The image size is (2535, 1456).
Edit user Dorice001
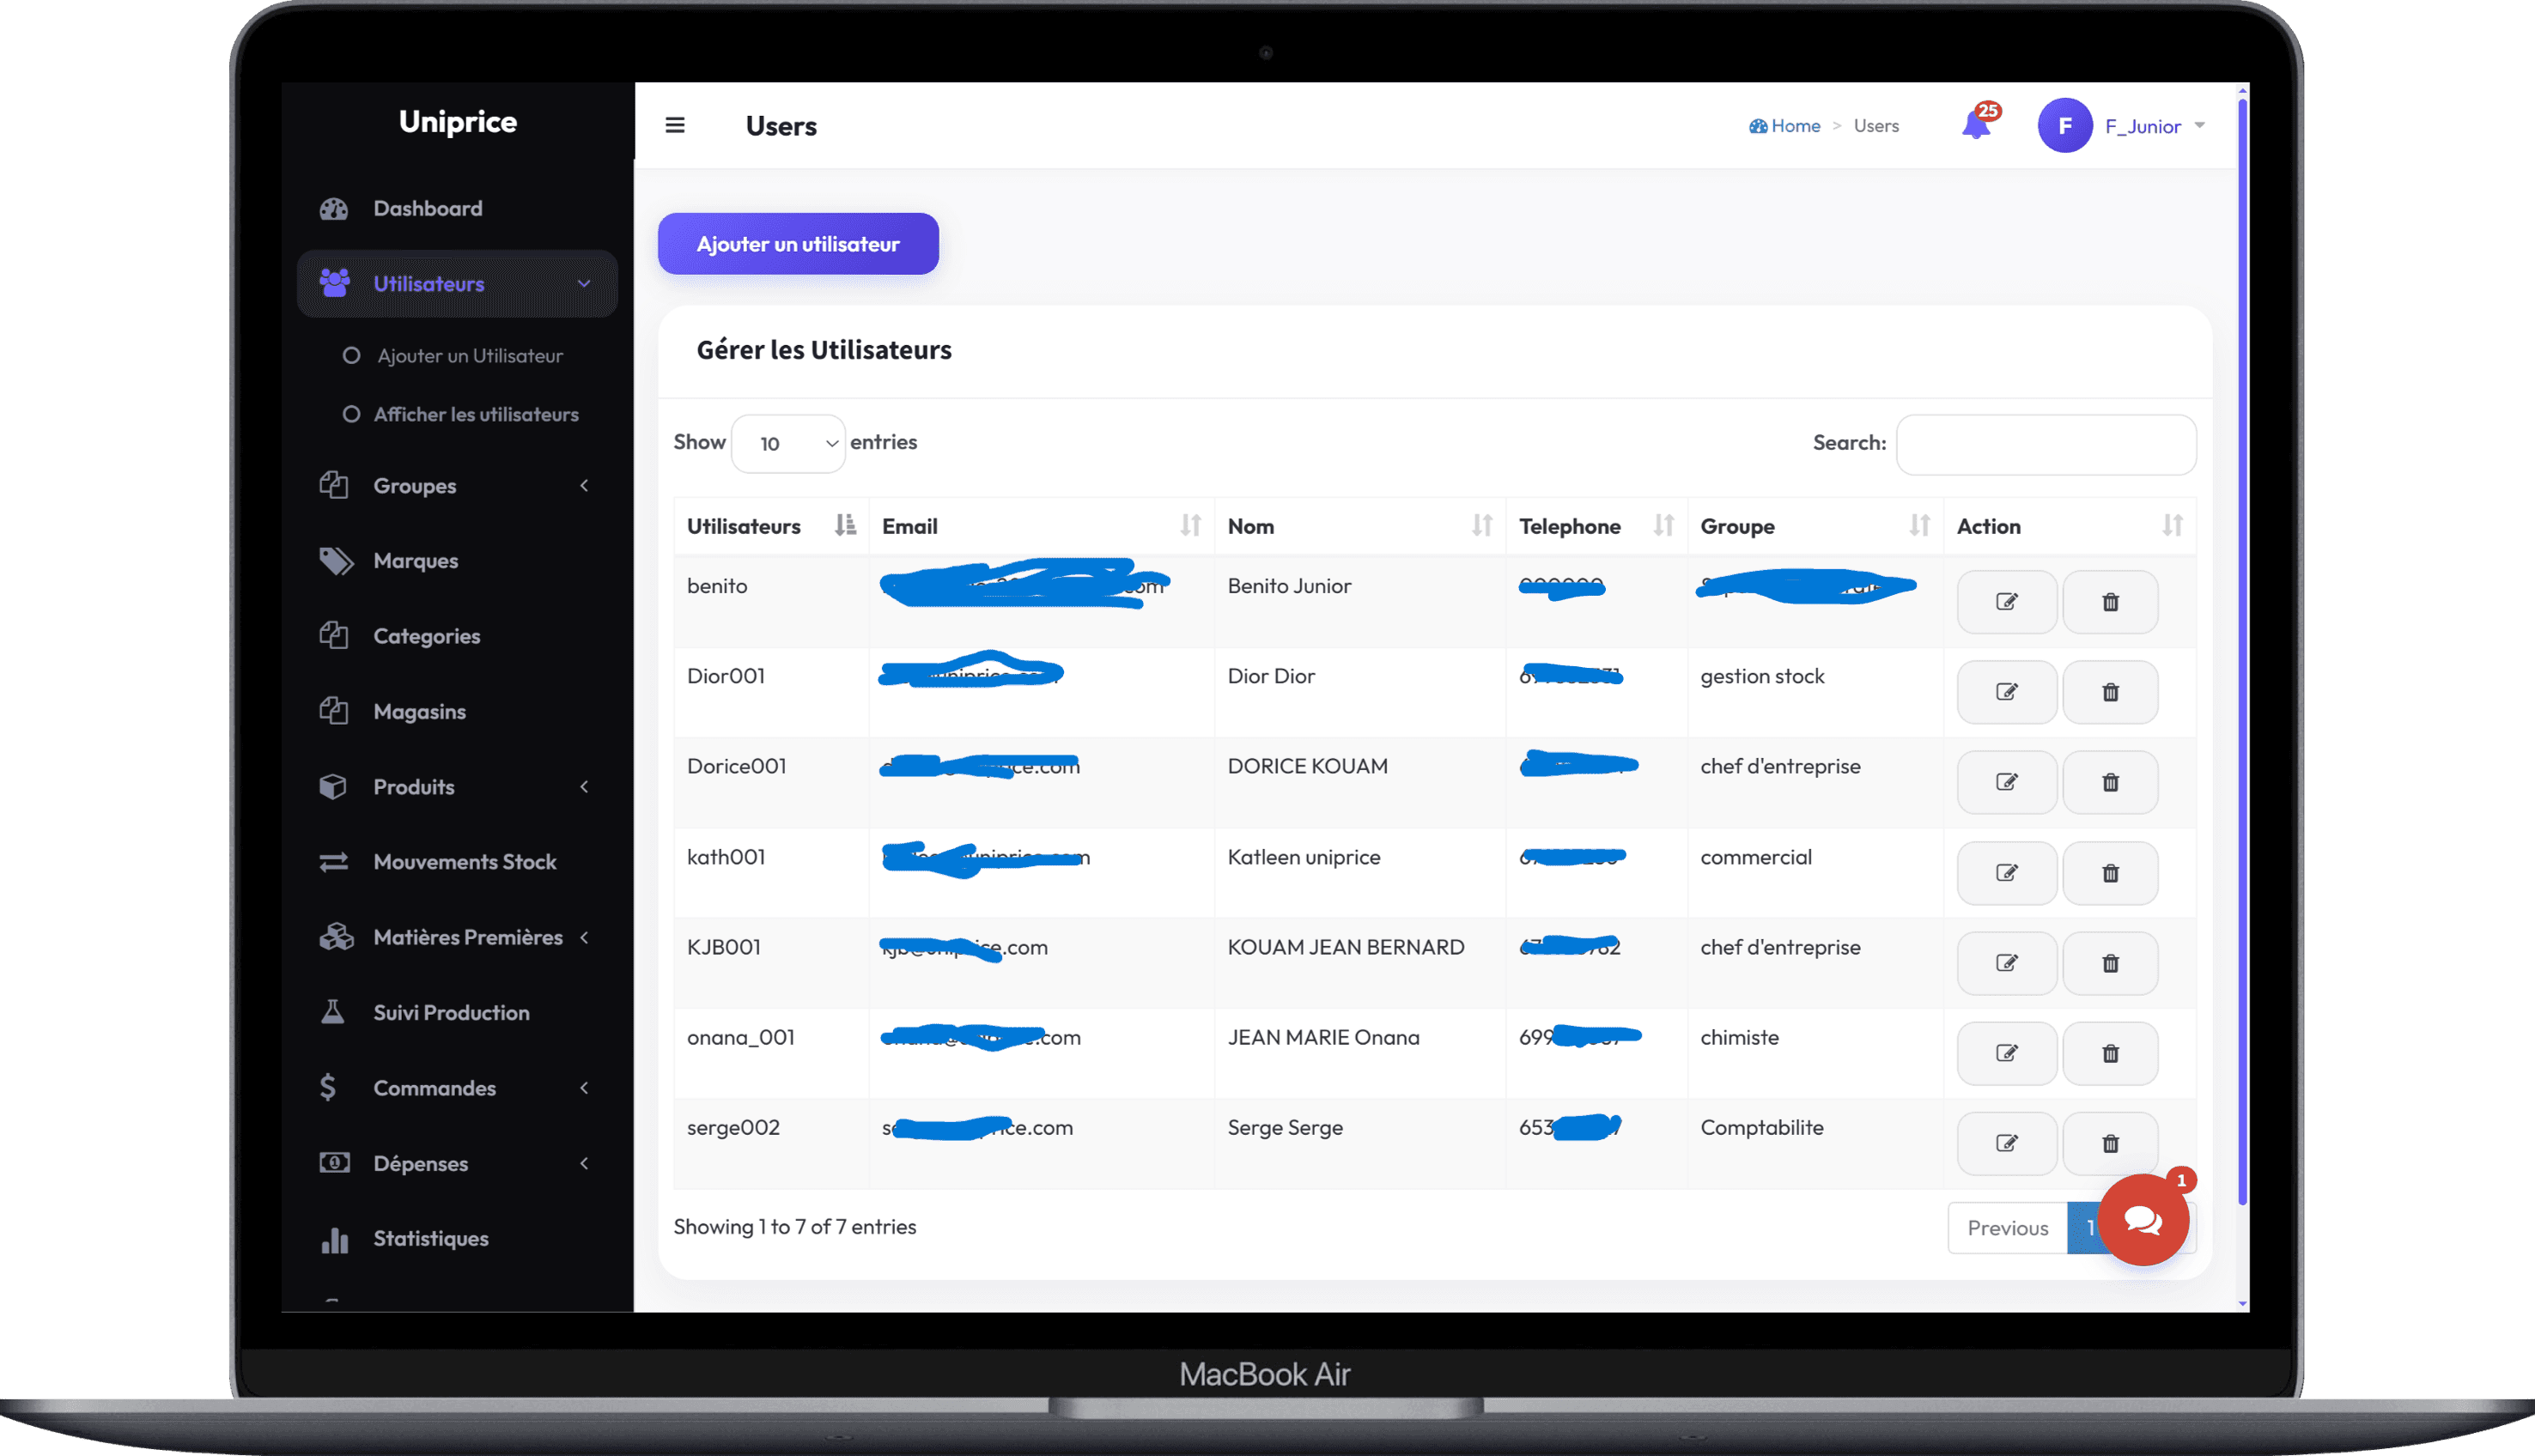tap(2007, 782)
